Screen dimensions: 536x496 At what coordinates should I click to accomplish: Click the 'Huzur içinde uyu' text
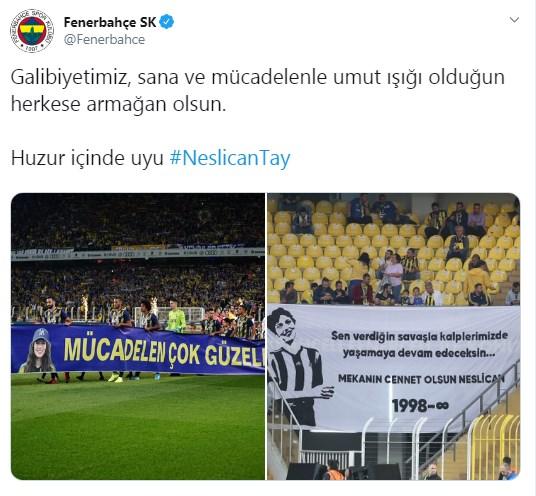(x=87, y=158)
